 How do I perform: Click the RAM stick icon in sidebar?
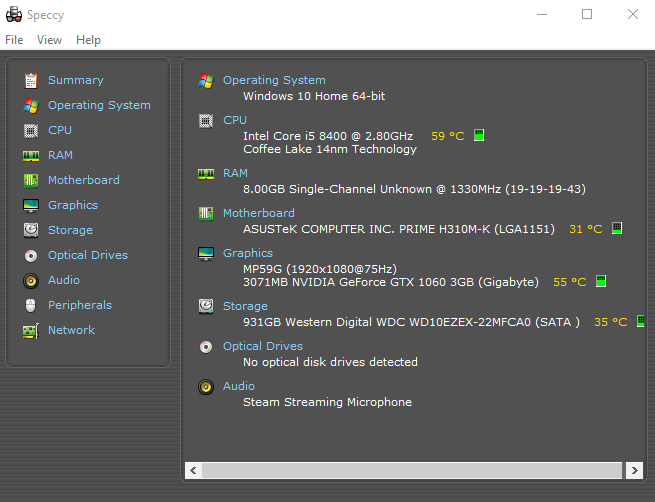(x=30, y=156)
